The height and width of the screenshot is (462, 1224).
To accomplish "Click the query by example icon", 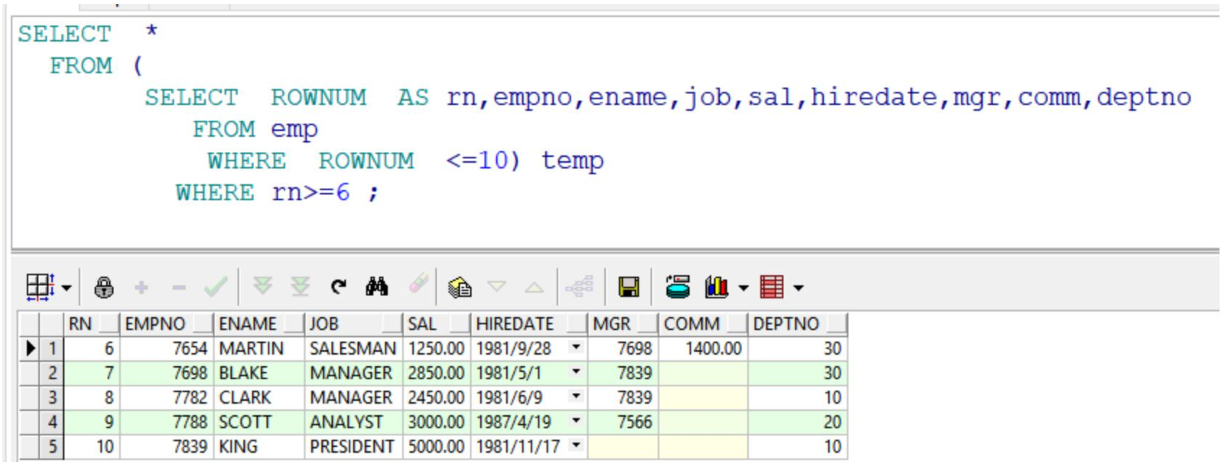I will coord(460,288).
